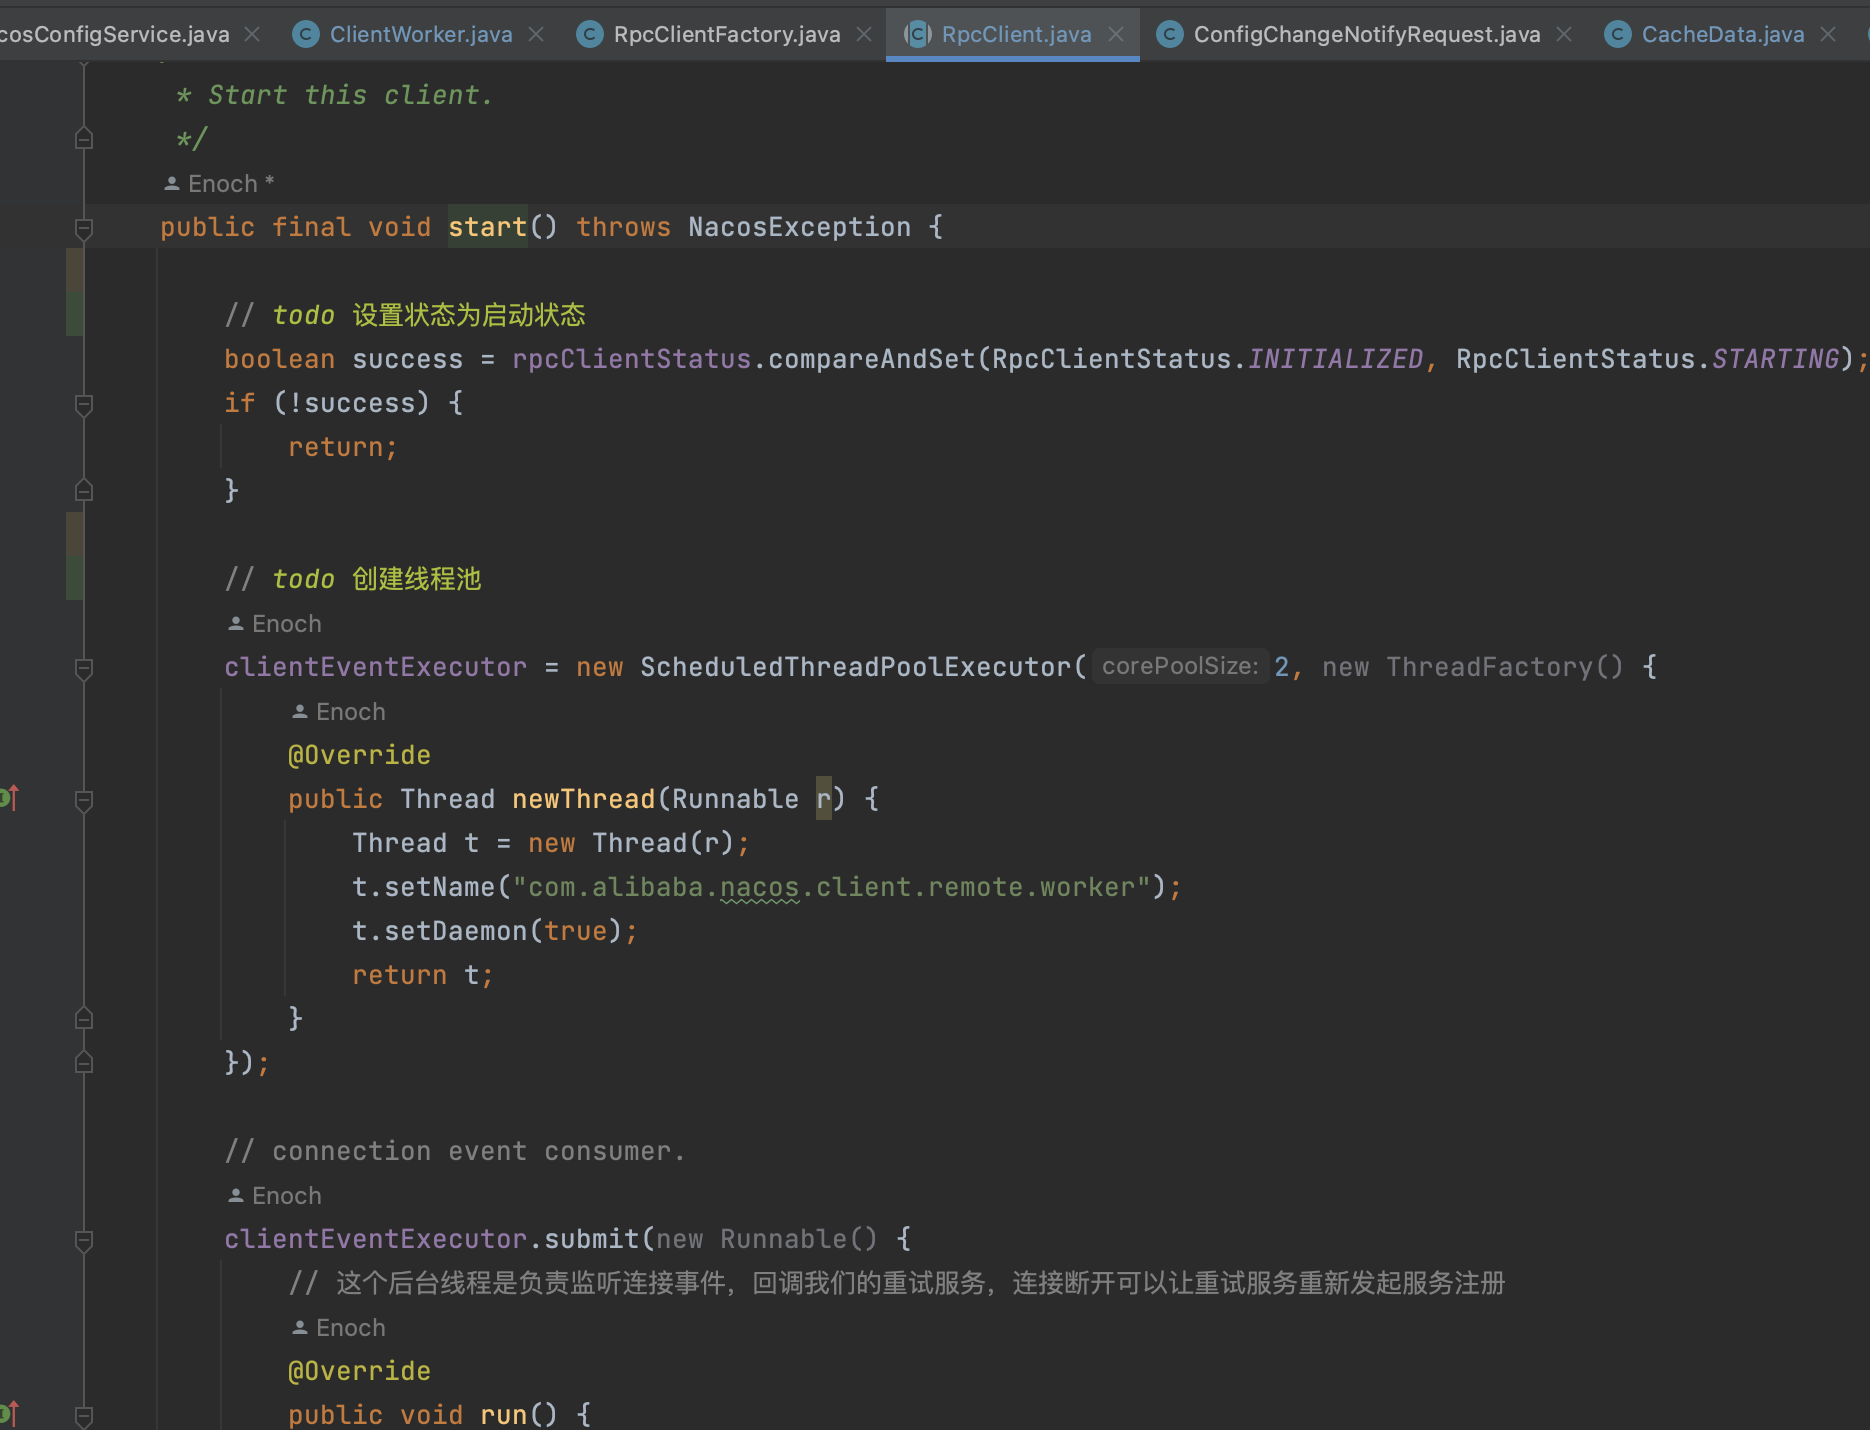Collapse the start() method fold marker

pyautogui.click(x=84, y=229)
